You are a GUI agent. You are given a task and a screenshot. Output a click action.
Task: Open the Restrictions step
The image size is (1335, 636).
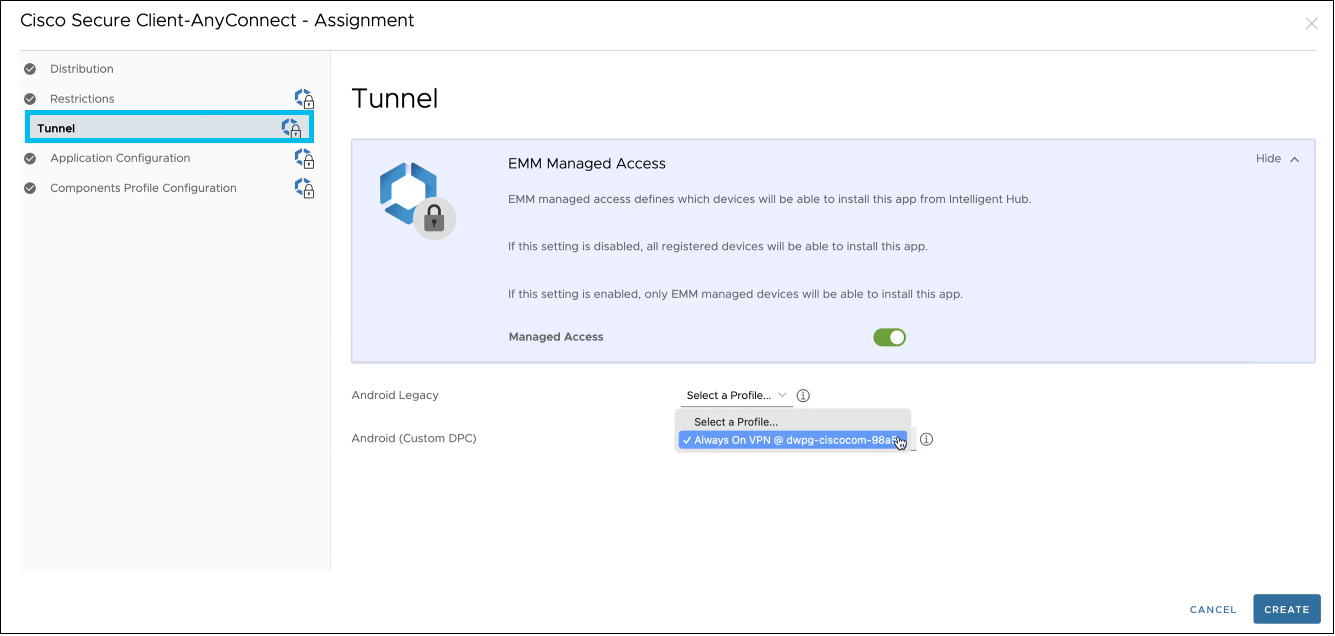(x=82, y=99)
